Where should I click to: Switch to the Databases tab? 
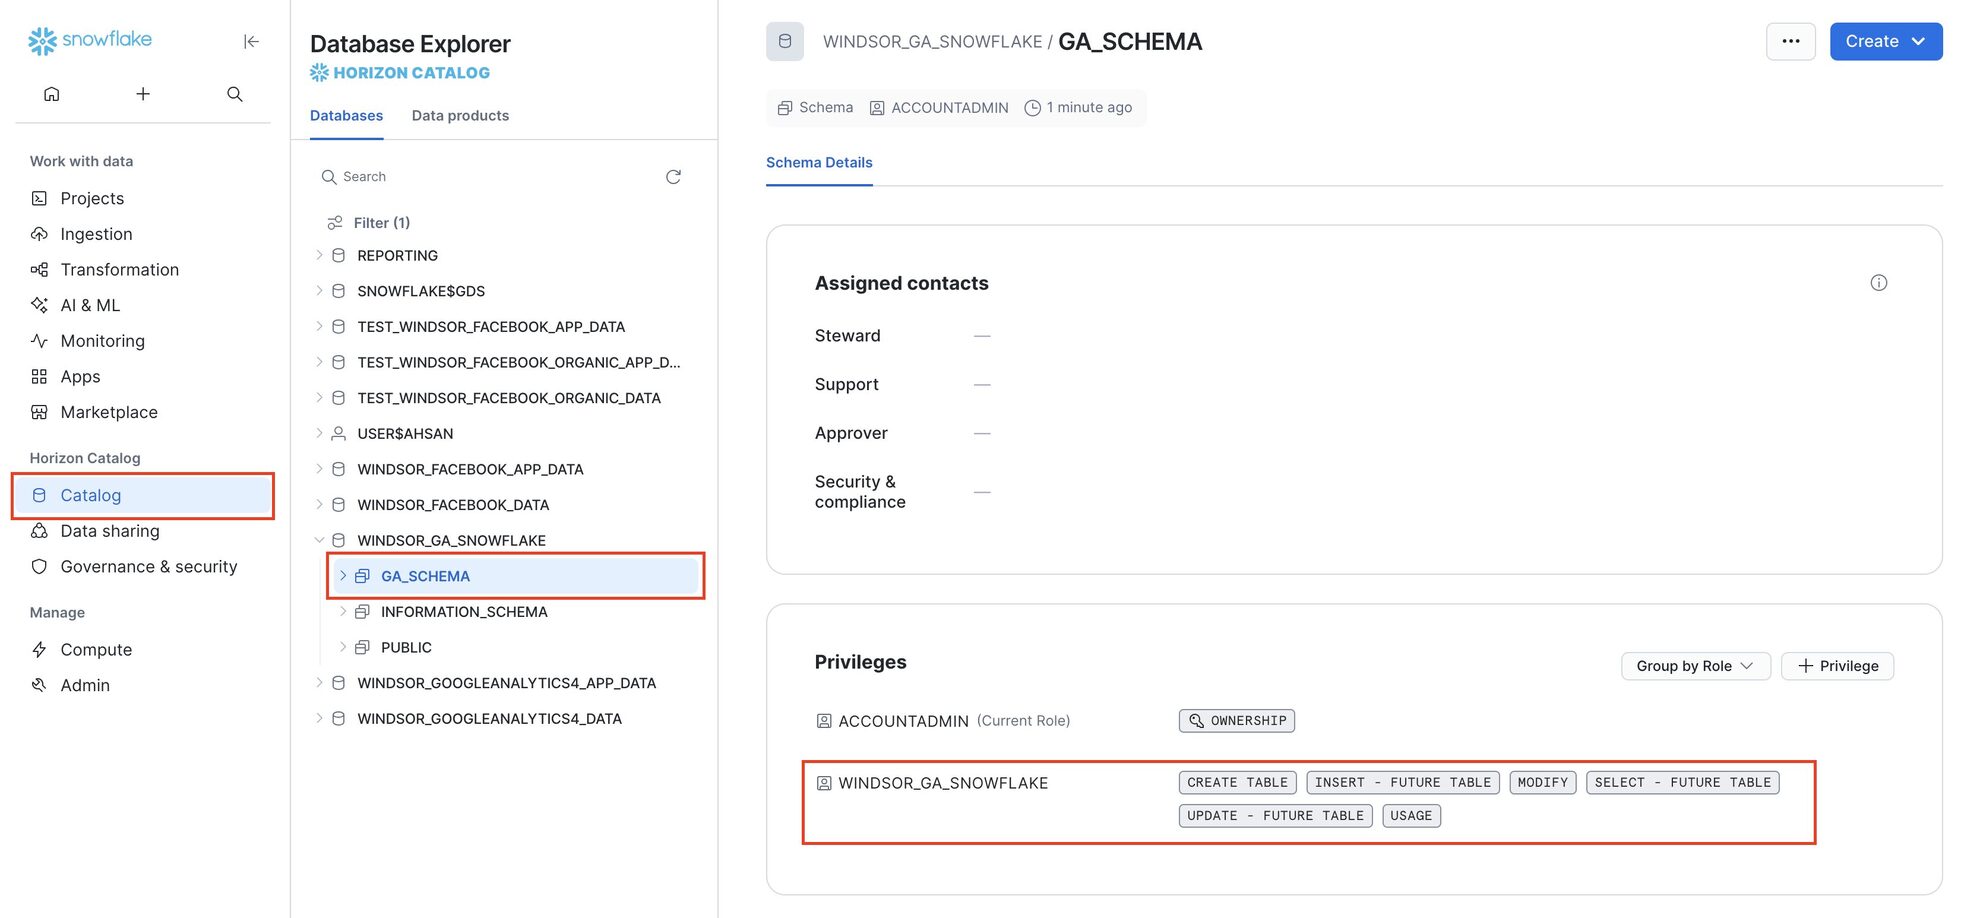(346, 116)
